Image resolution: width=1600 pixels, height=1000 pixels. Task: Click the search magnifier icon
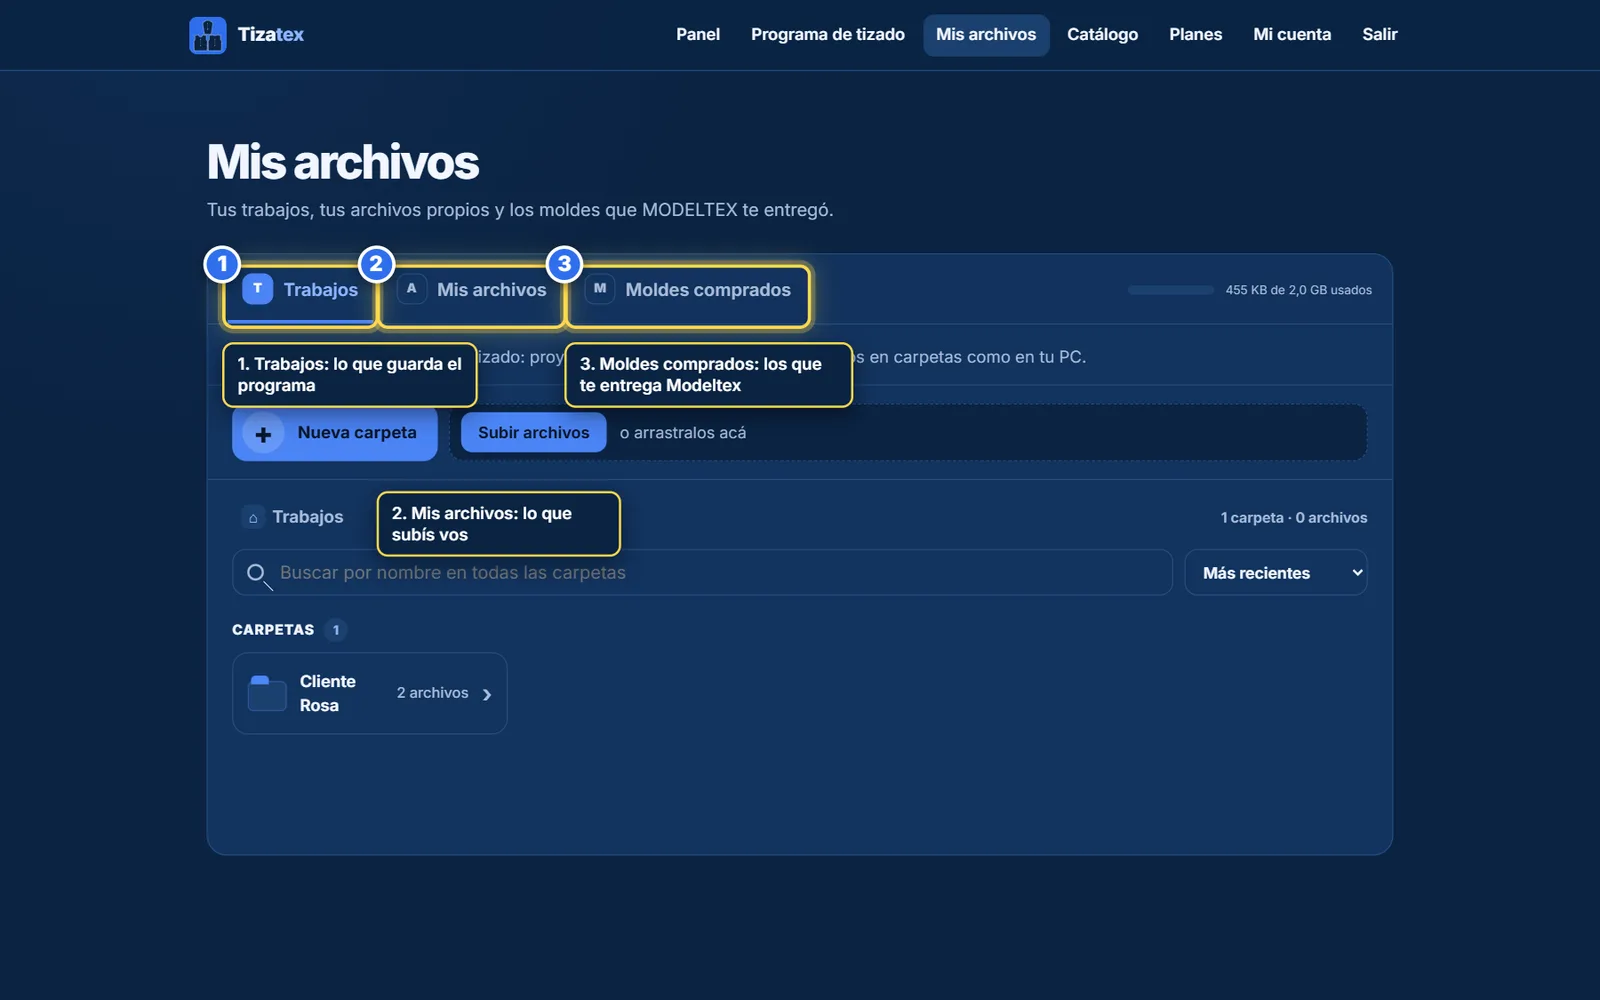coord(257,574)
